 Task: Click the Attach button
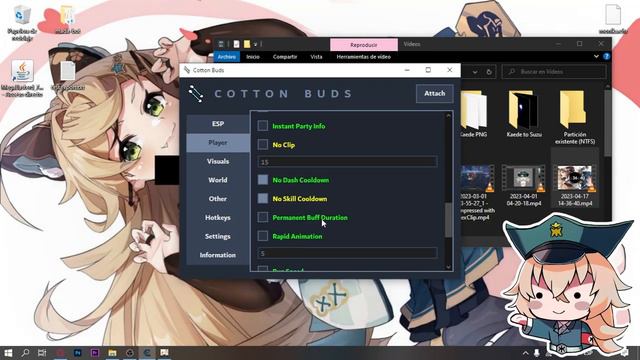click(434, 93)
